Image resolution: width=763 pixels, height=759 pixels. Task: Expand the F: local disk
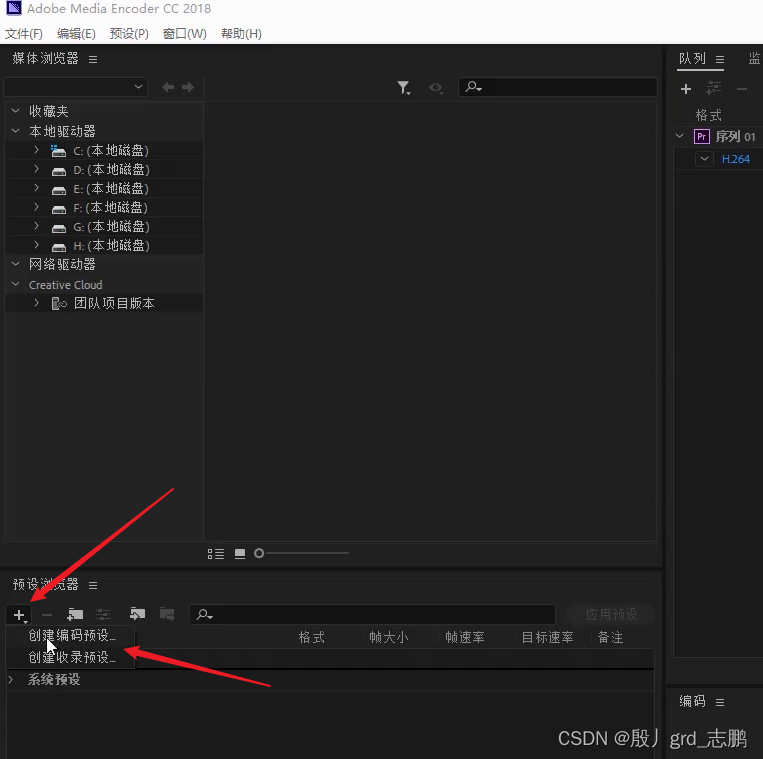pyautogui.click(x=36, y=207)
